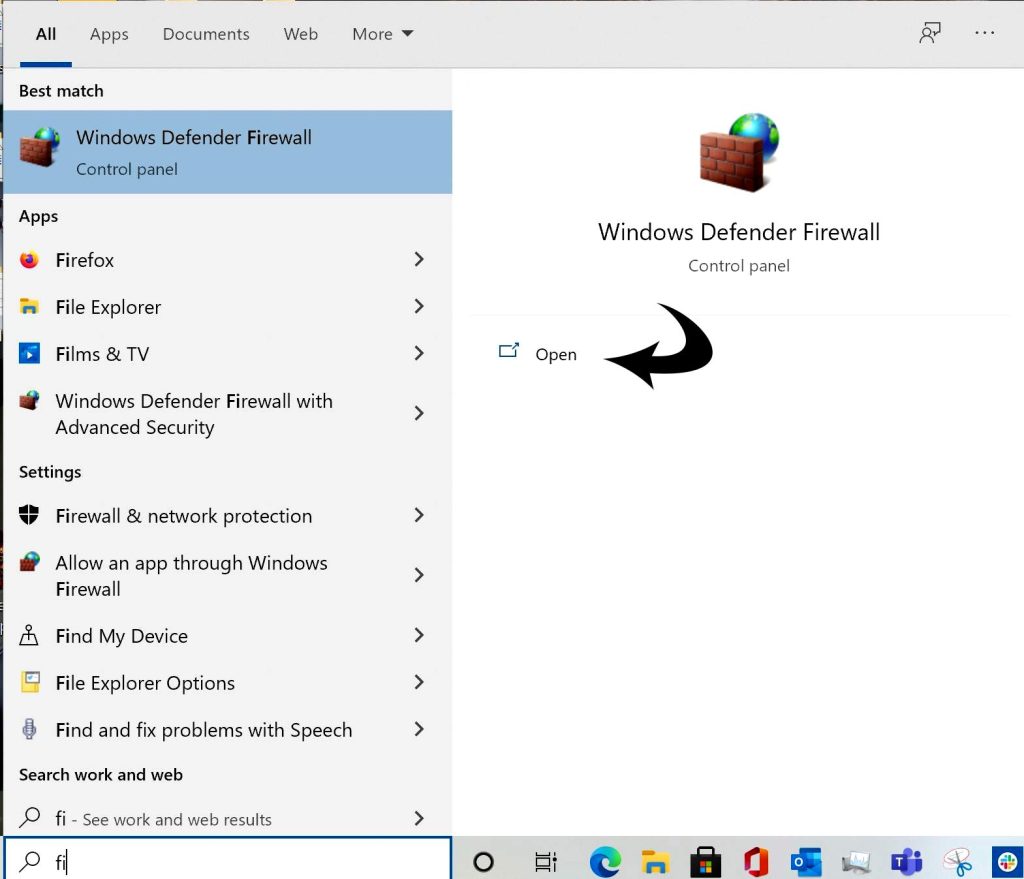Open Task View from the taskbar
1024x879 pixels.
(x=545, y=862)
